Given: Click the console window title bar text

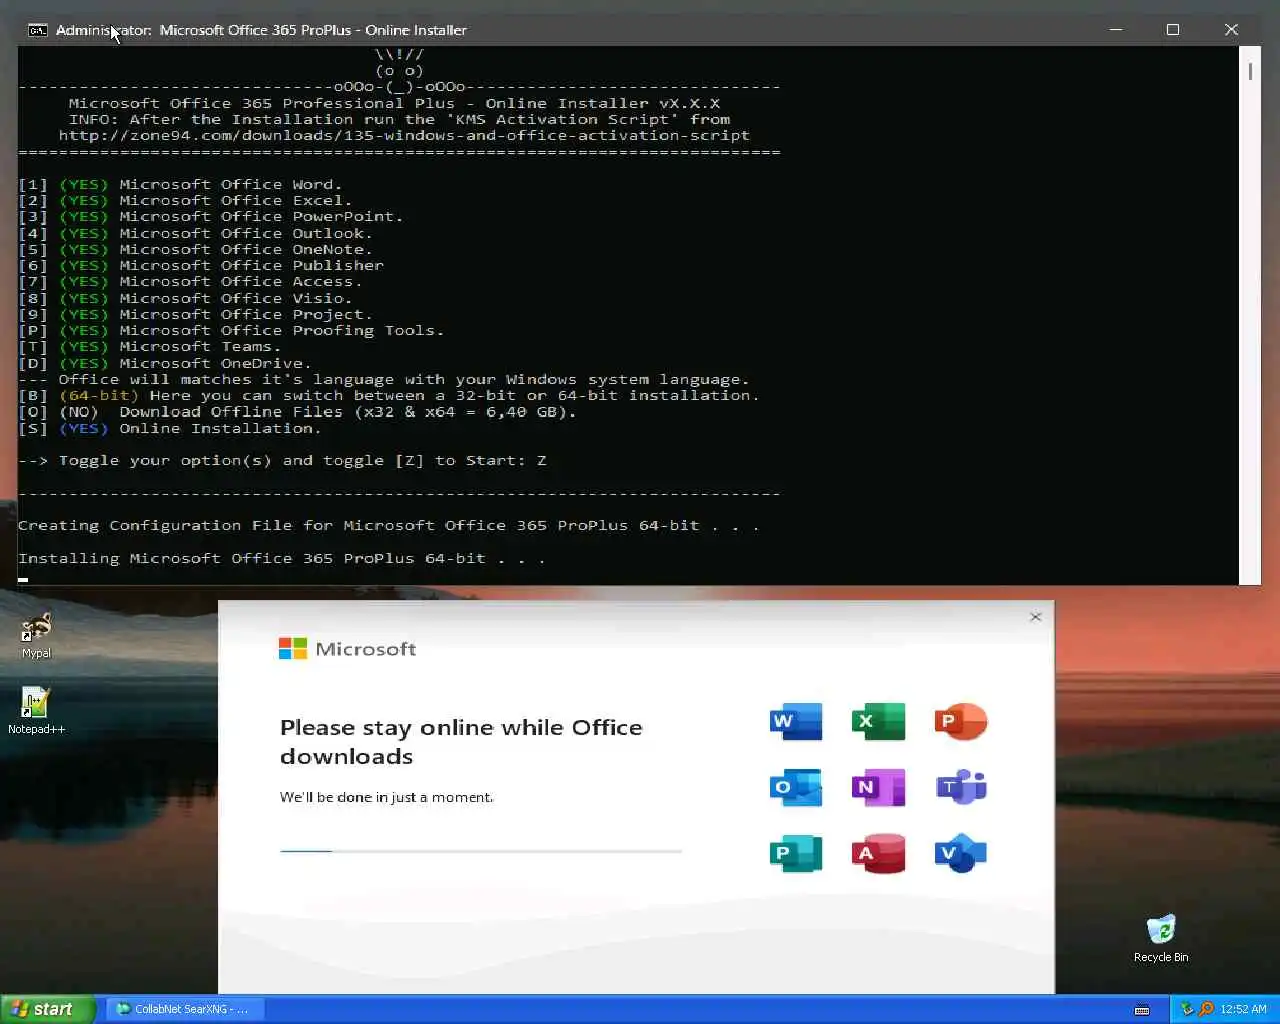Looking at the screenshot, I should pos(261,30).
